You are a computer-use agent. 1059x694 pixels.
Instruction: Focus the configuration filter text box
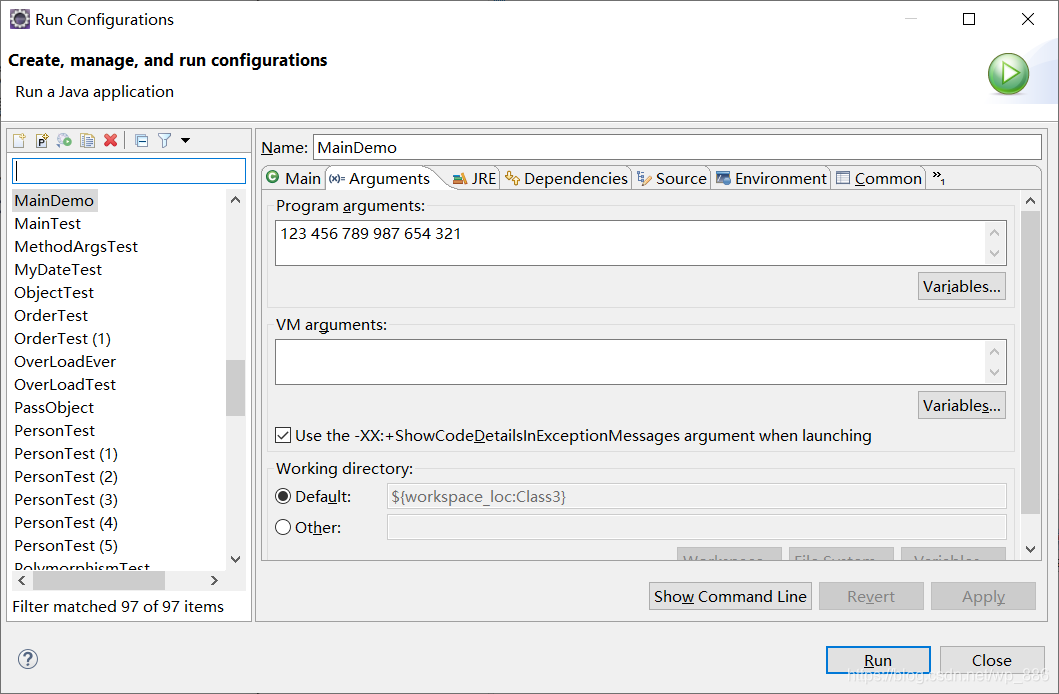(x=129, y=171)
